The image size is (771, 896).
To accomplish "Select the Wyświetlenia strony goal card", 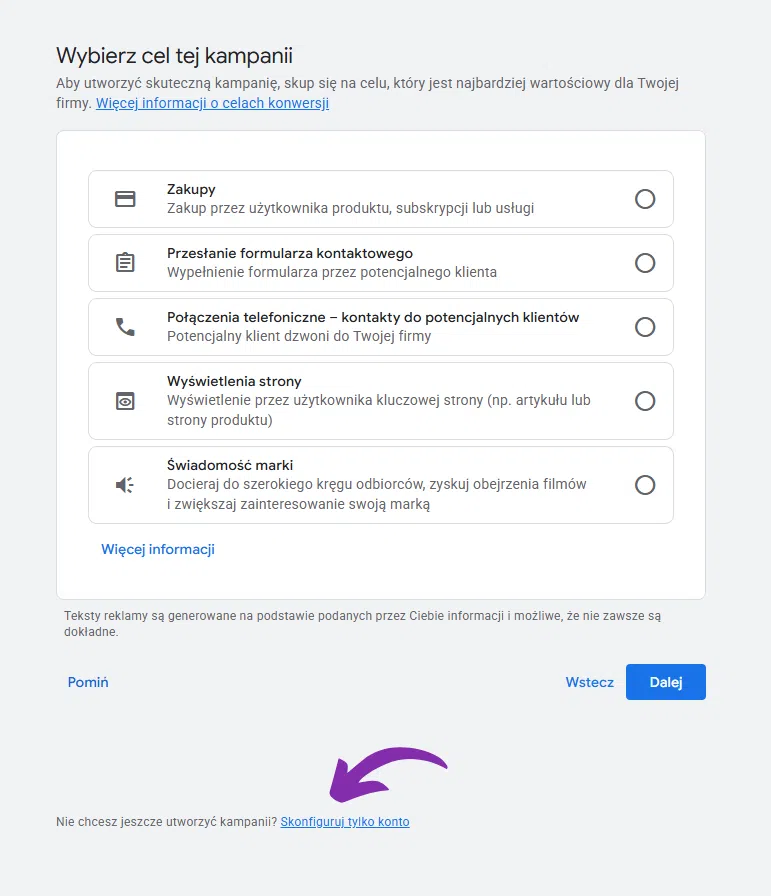I will tap(385, 401).
